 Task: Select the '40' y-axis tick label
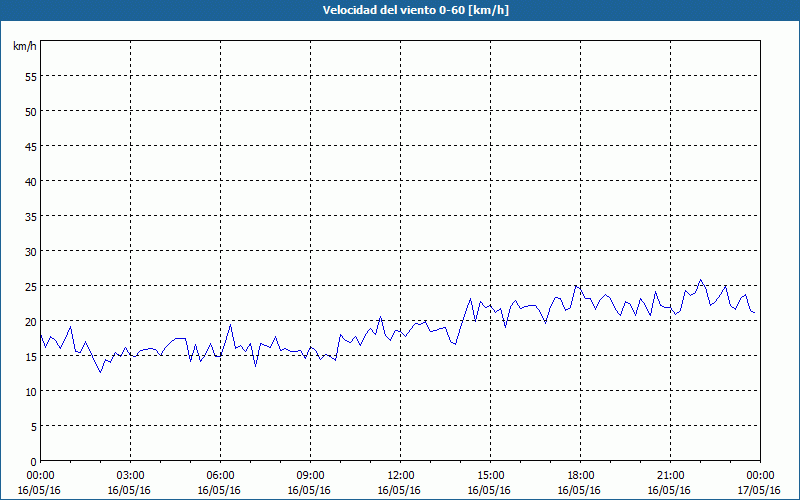point(31,182)
